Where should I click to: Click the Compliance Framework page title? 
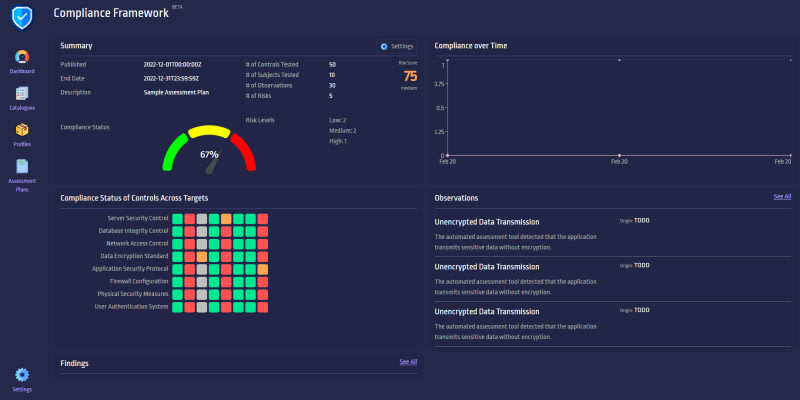(111, 13)
